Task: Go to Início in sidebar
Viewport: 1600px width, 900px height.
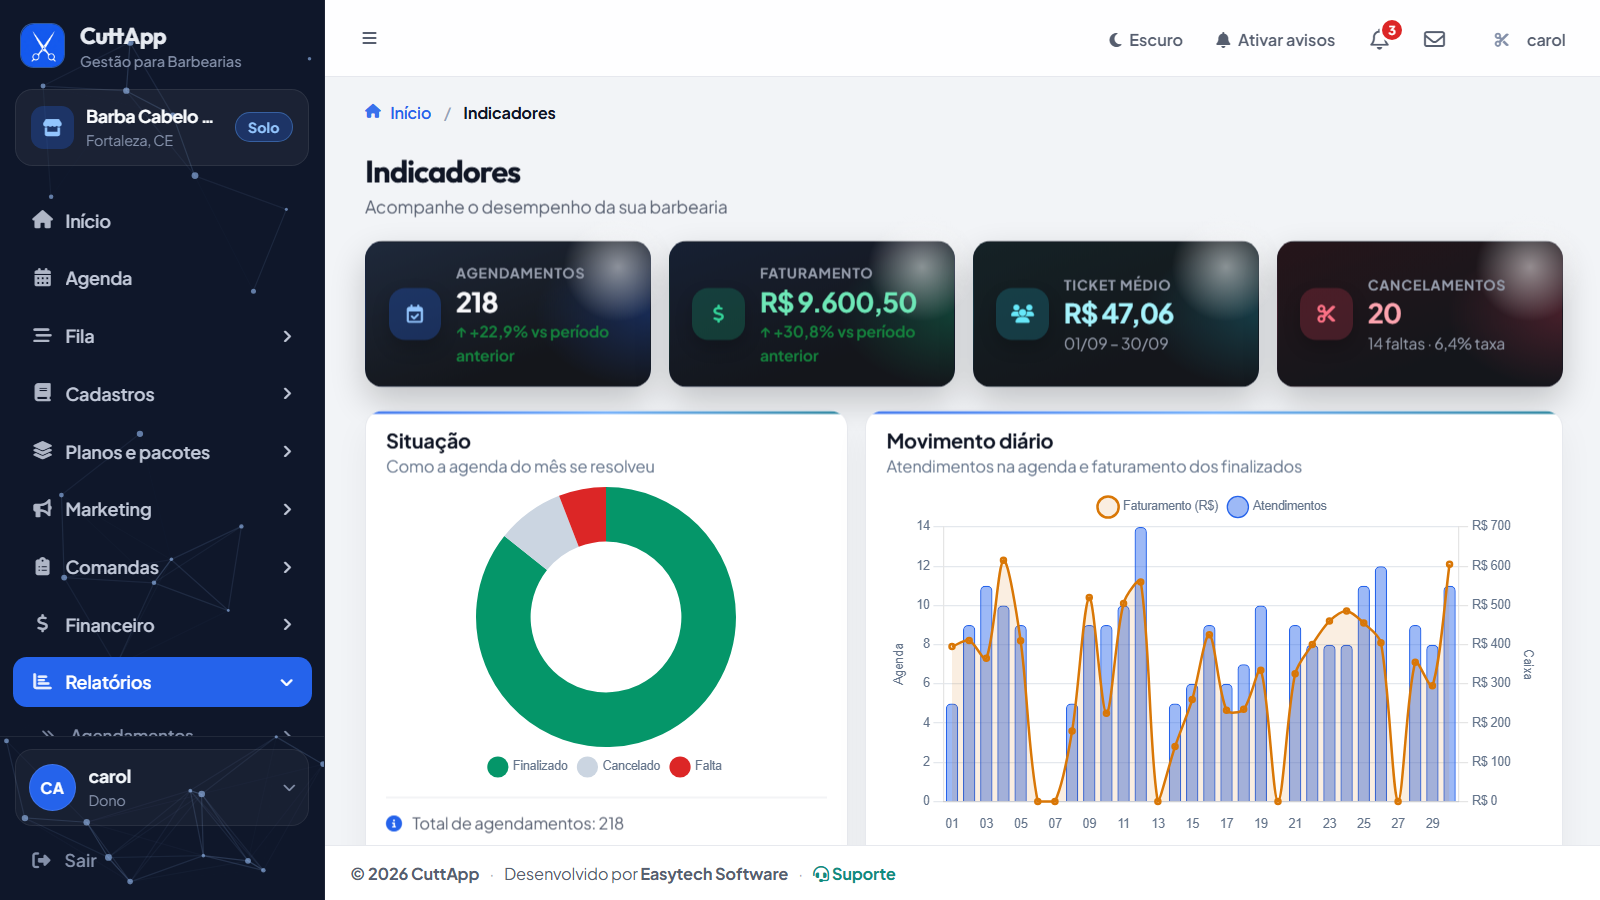Action: 162,221
